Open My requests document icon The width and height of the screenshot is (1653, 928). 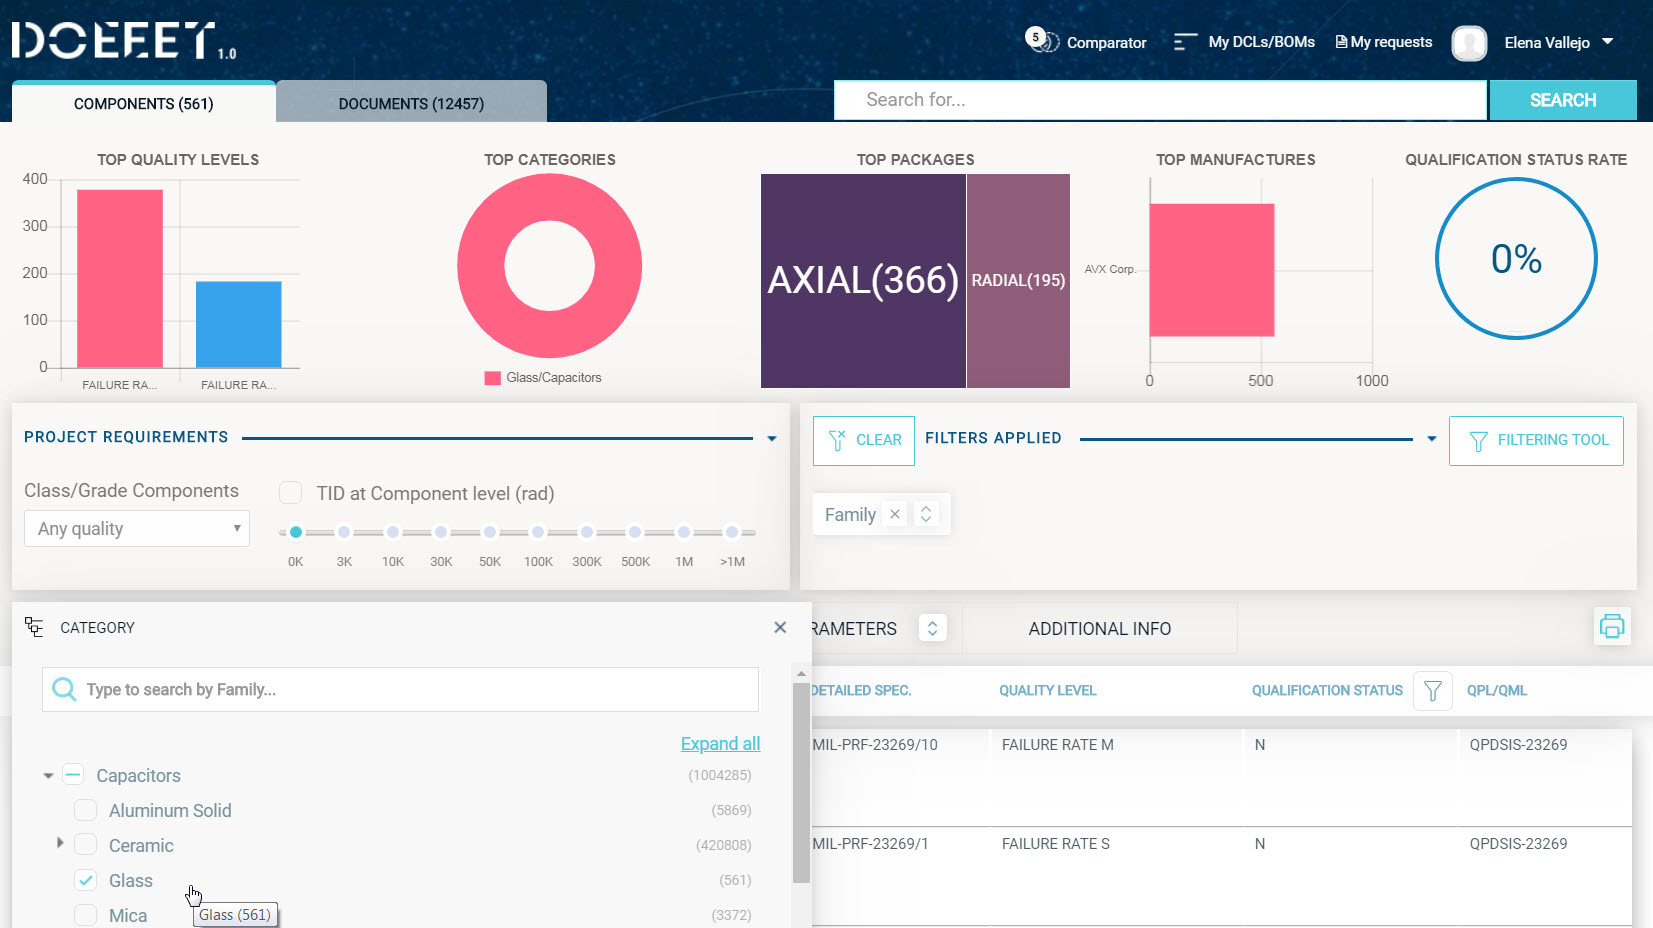[x=1341, y=42]
